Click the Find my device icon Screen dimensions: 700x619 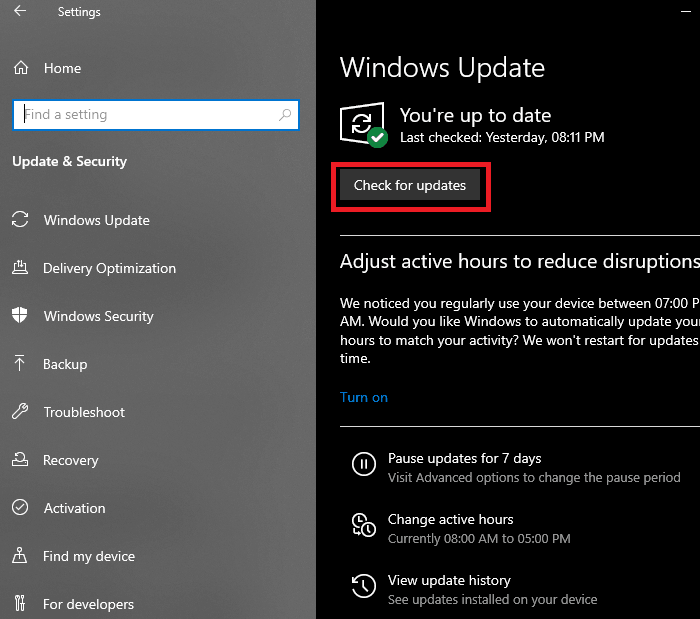pyautogui.click(x=19, y=556)
